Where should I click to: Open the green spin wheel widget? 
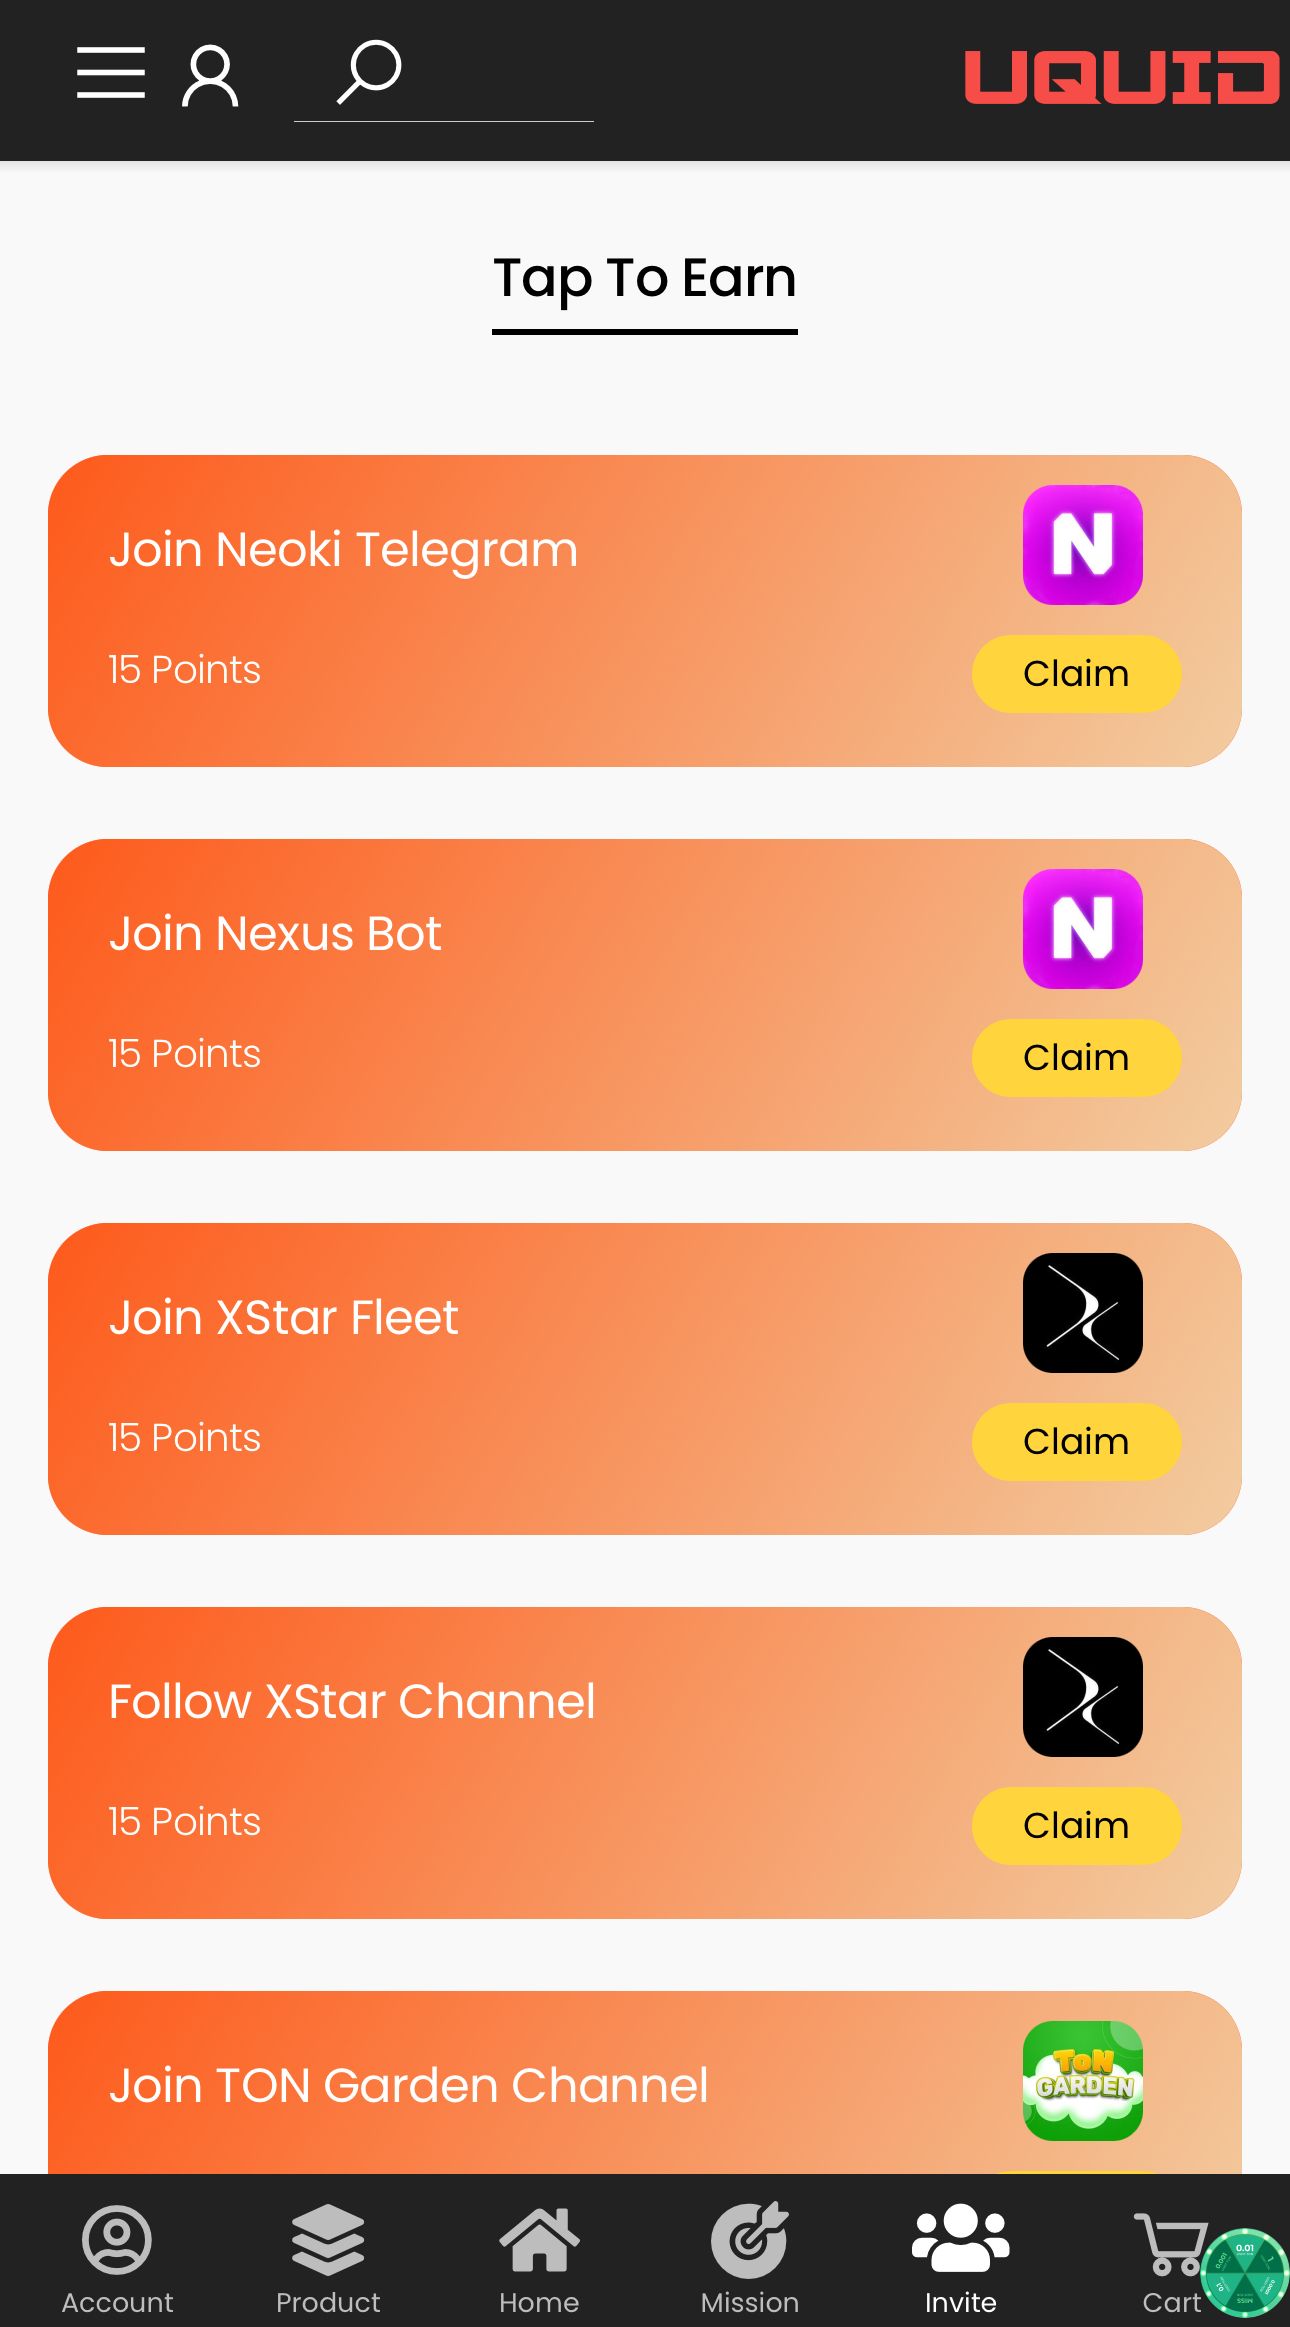[1245, 2272]
